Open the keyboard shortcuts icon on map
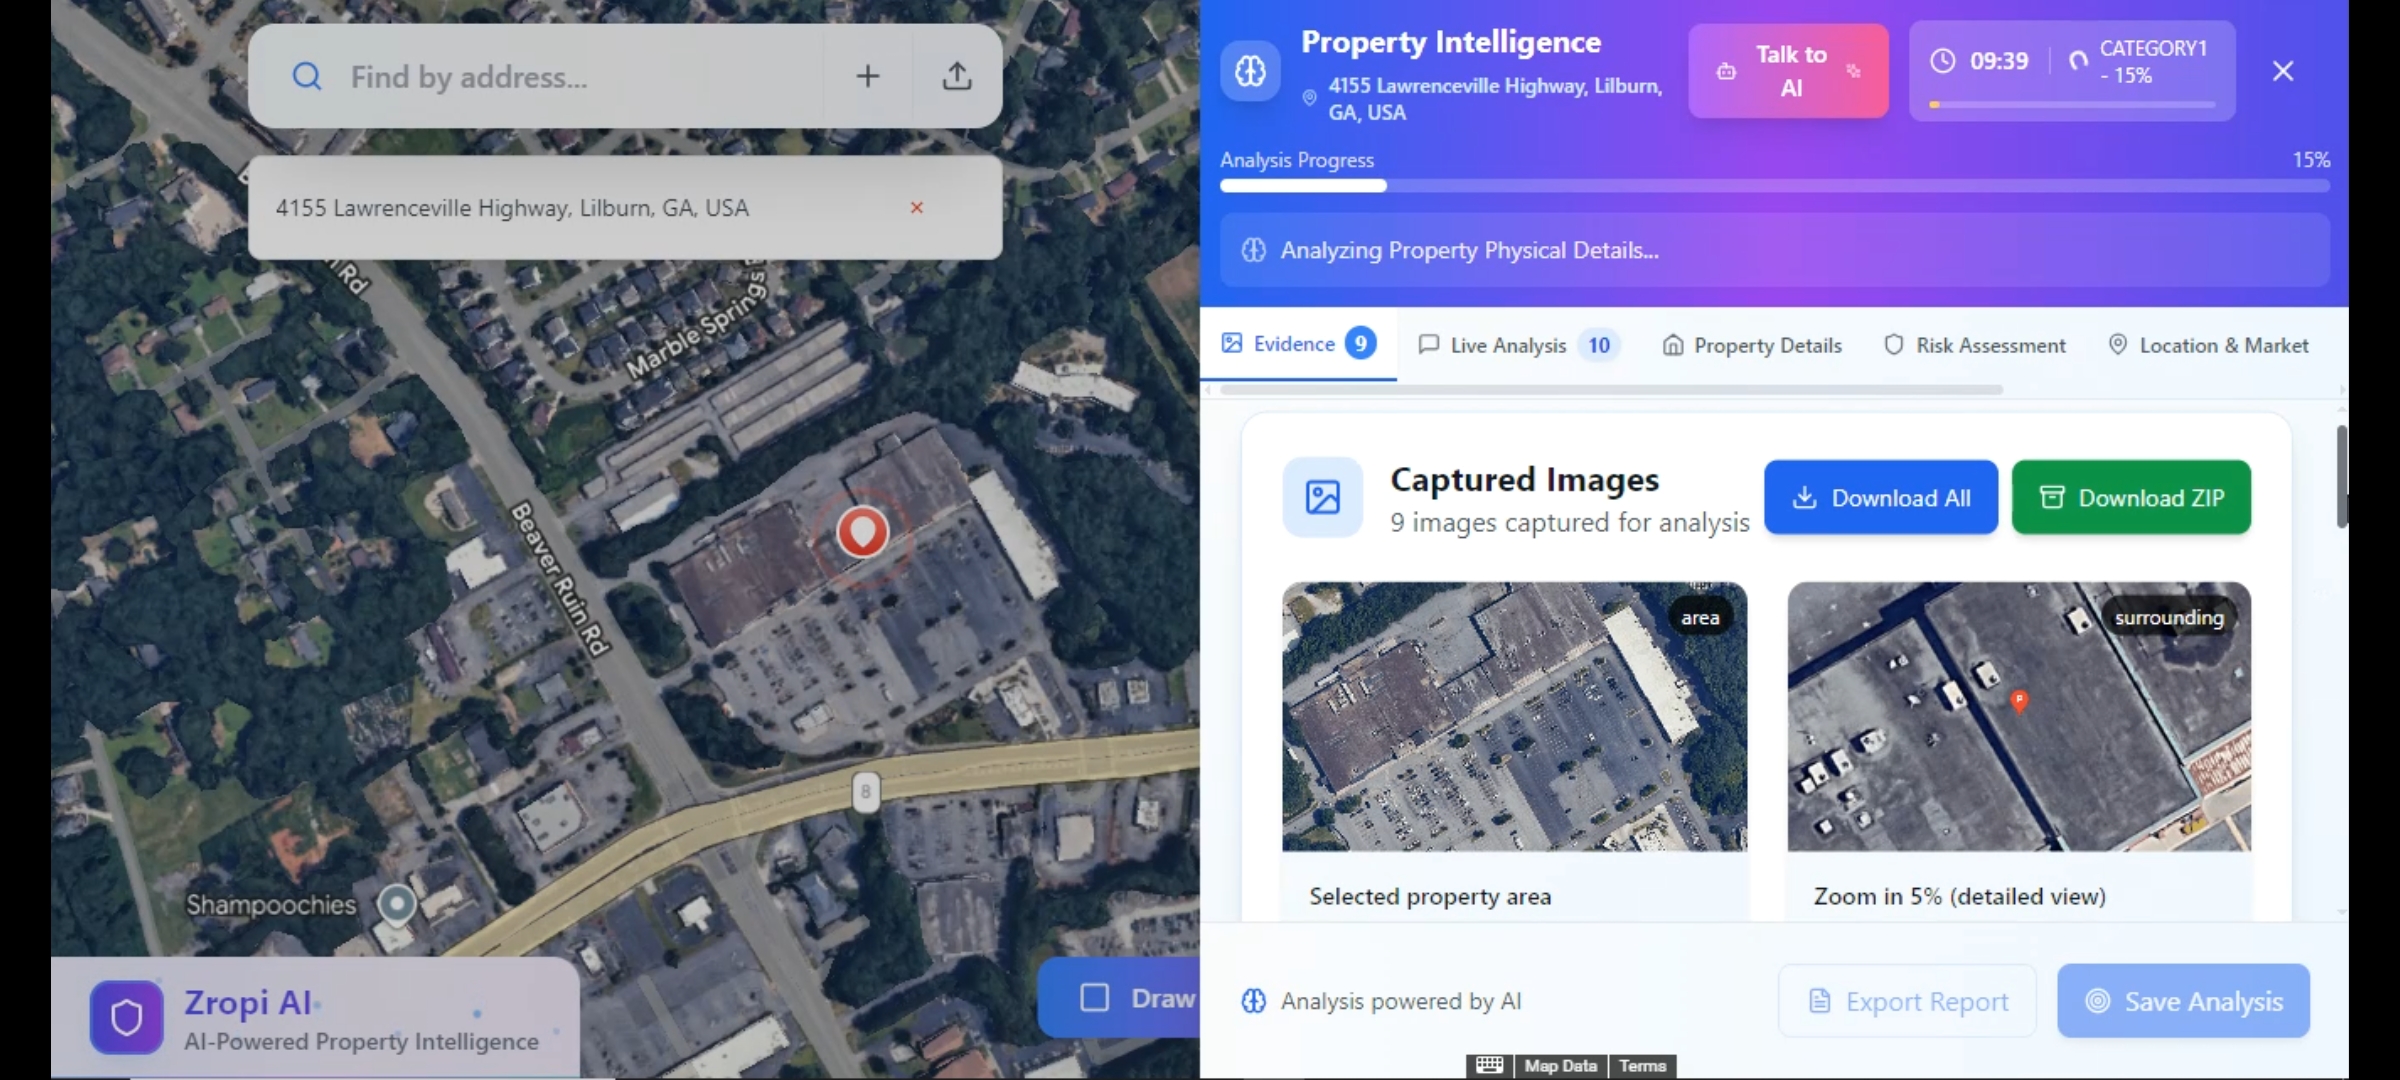2400x1080 pixels. [1489, 1065]
